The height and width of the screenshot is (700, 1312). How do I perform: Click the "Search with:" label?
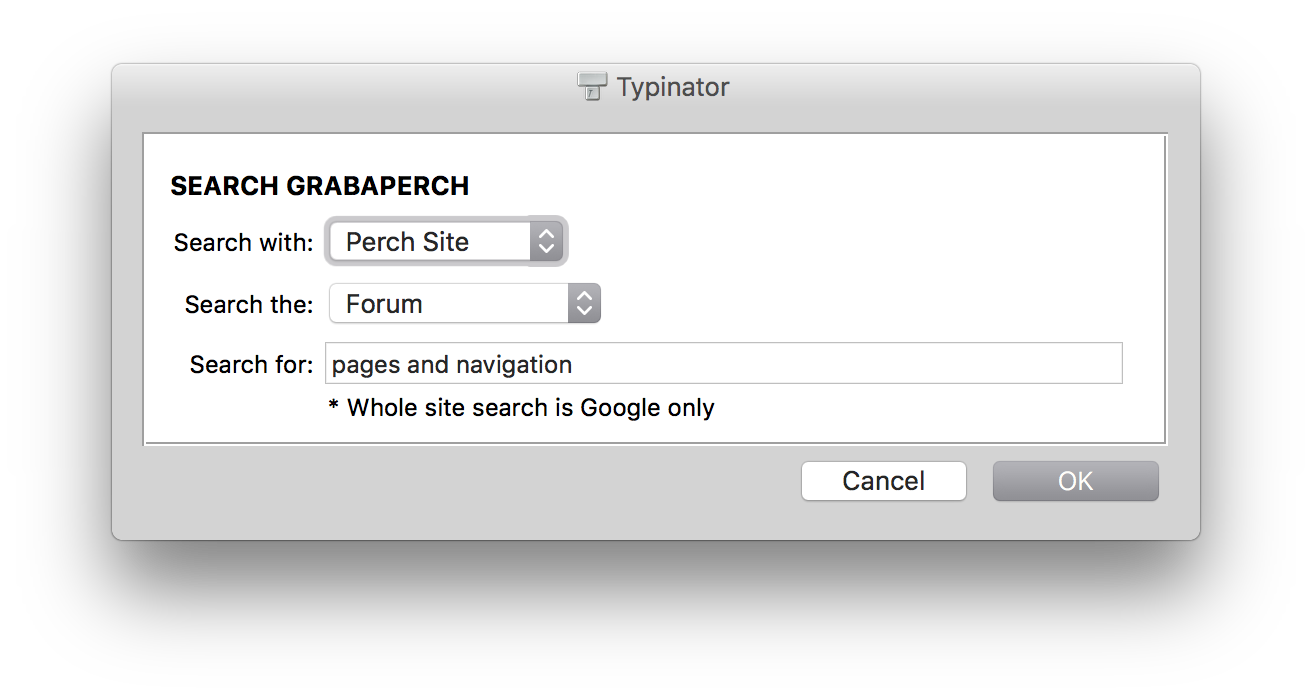(x=243, y=243)
